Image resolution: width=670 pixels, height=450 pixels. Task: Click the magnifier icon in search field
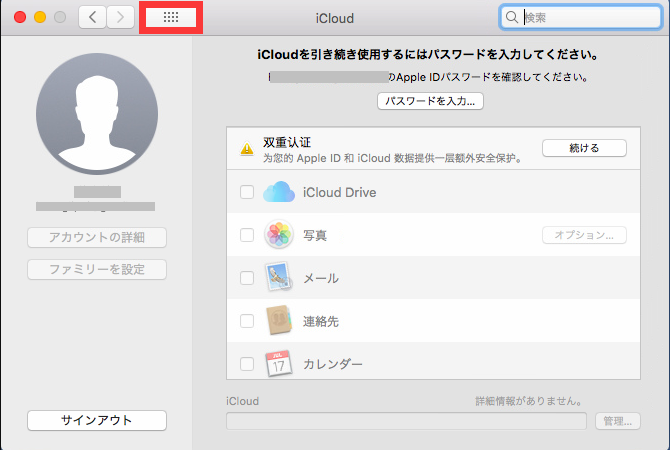511,17
